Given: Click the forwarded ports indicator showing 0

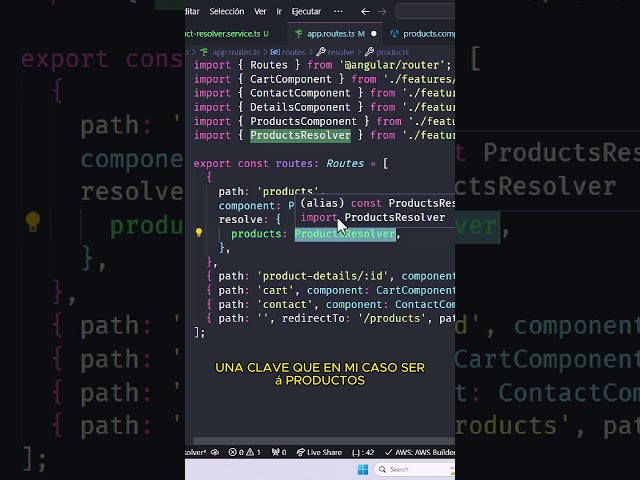Looking at the screenshot, I should 279,452.
